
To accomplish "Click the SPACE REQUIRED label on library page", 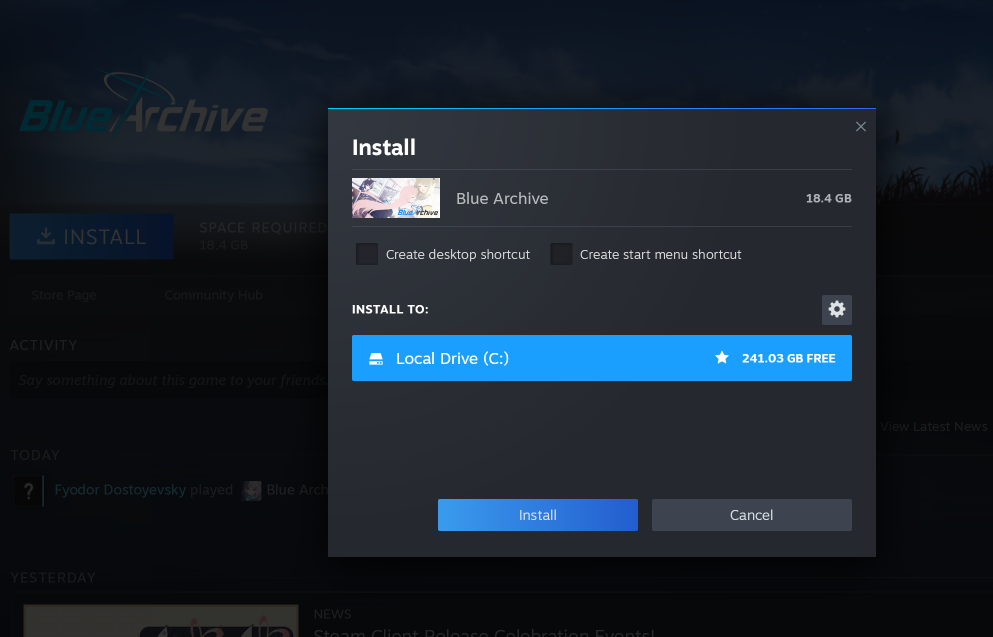I will (x=263, y=227).
